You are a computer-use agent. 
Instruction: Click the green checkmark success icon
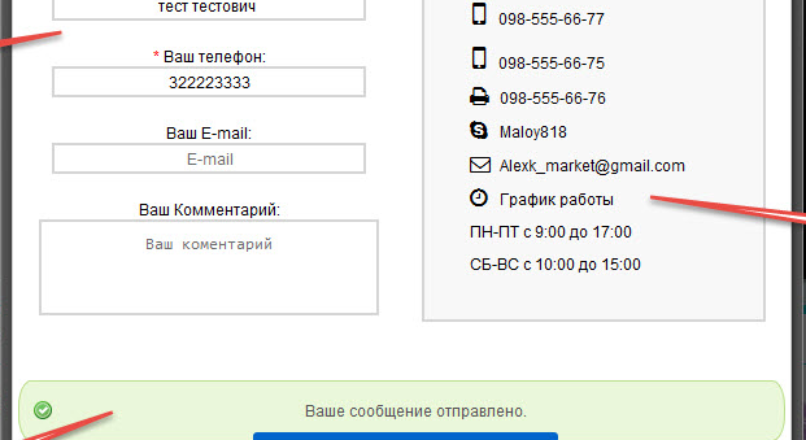tap(43, 410)
